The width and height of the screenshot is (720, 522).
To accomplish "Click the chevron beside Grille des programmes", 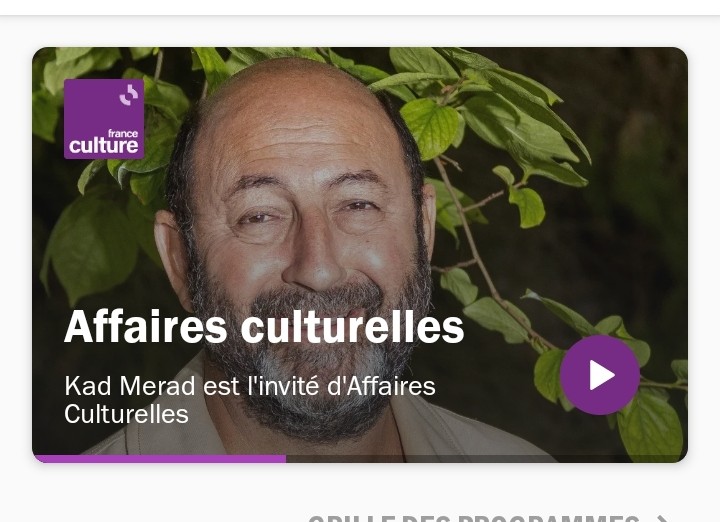I will coord(663,519).
